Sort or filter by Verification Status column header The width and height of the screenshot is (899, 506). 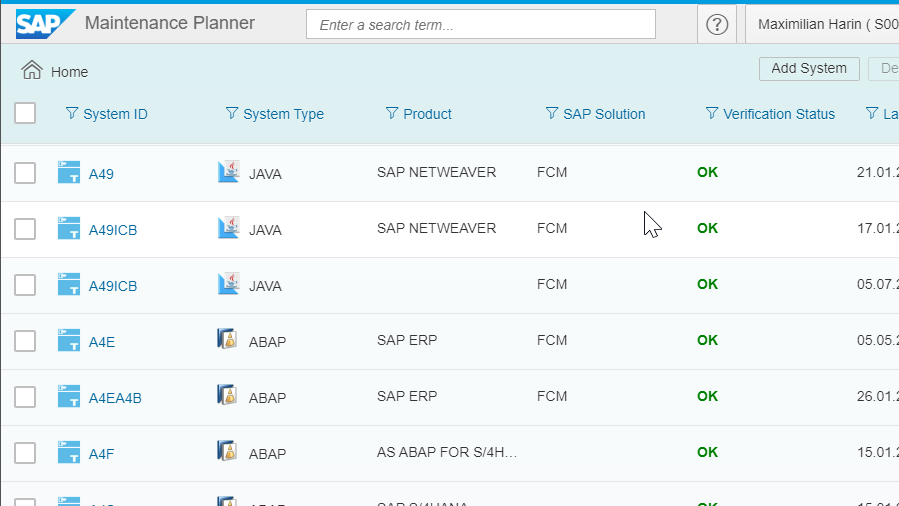click(x=779, y=114)
